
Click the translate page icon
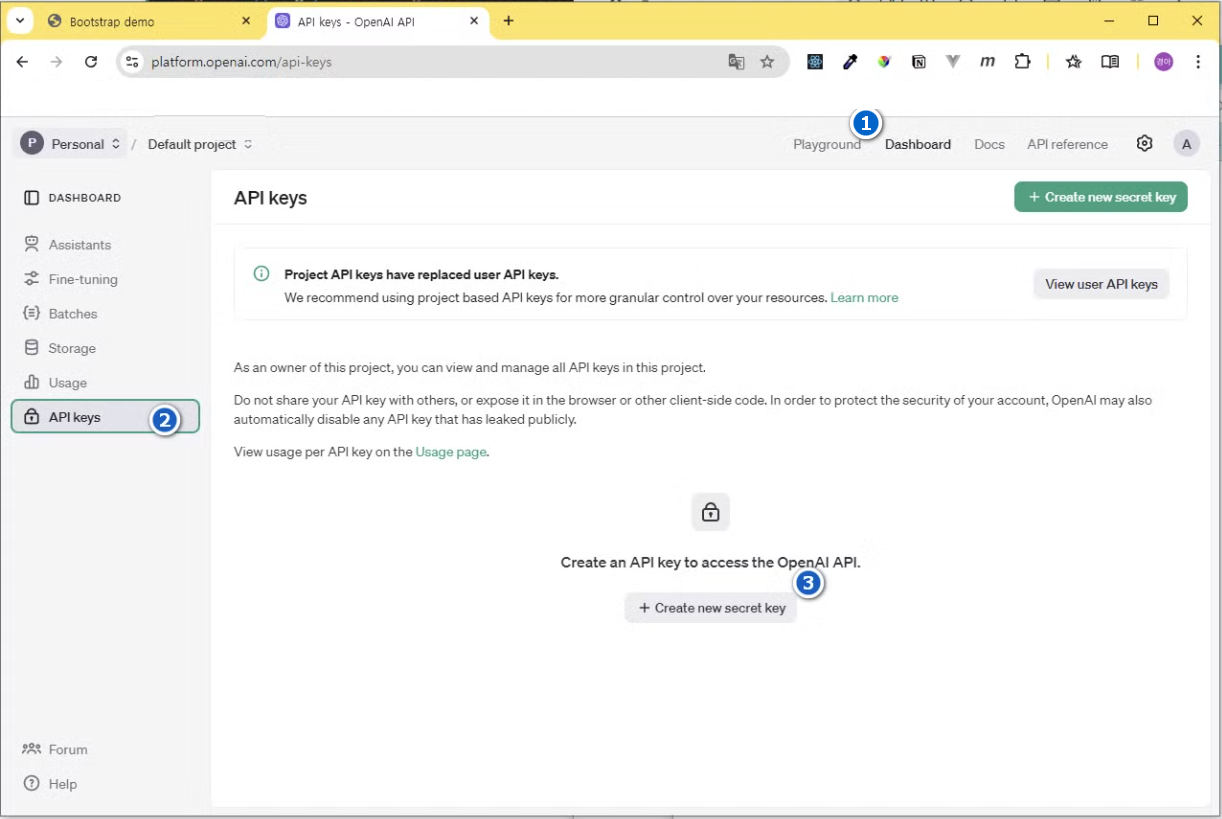(737, 62)
